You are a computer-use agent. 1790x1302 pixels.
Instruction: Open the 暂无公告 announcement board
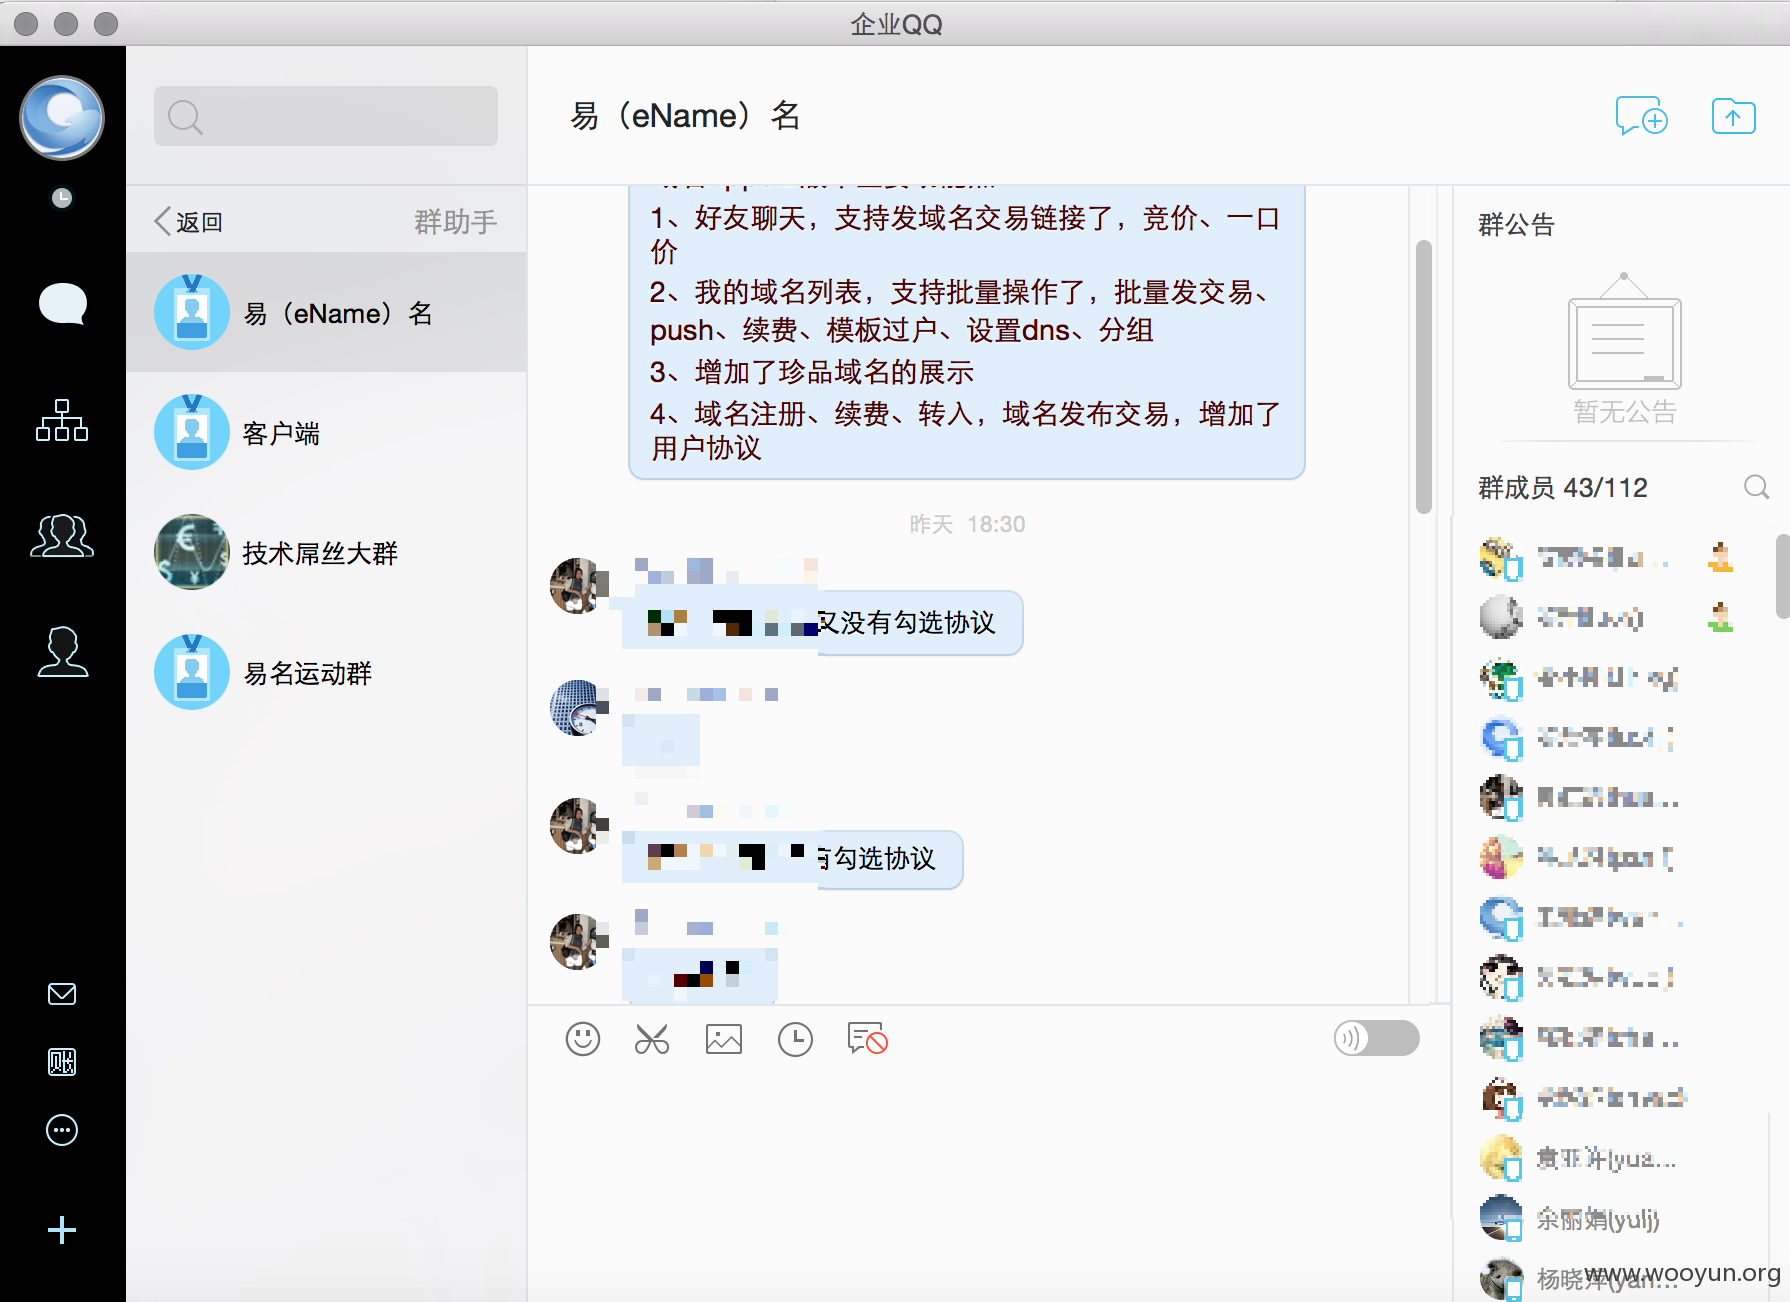1625,349
